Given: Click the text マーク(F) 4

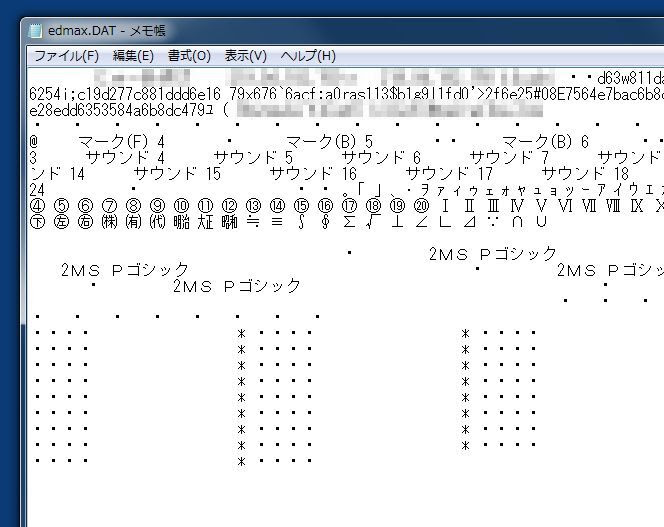Looking at the screenshot, I should 122,141.
